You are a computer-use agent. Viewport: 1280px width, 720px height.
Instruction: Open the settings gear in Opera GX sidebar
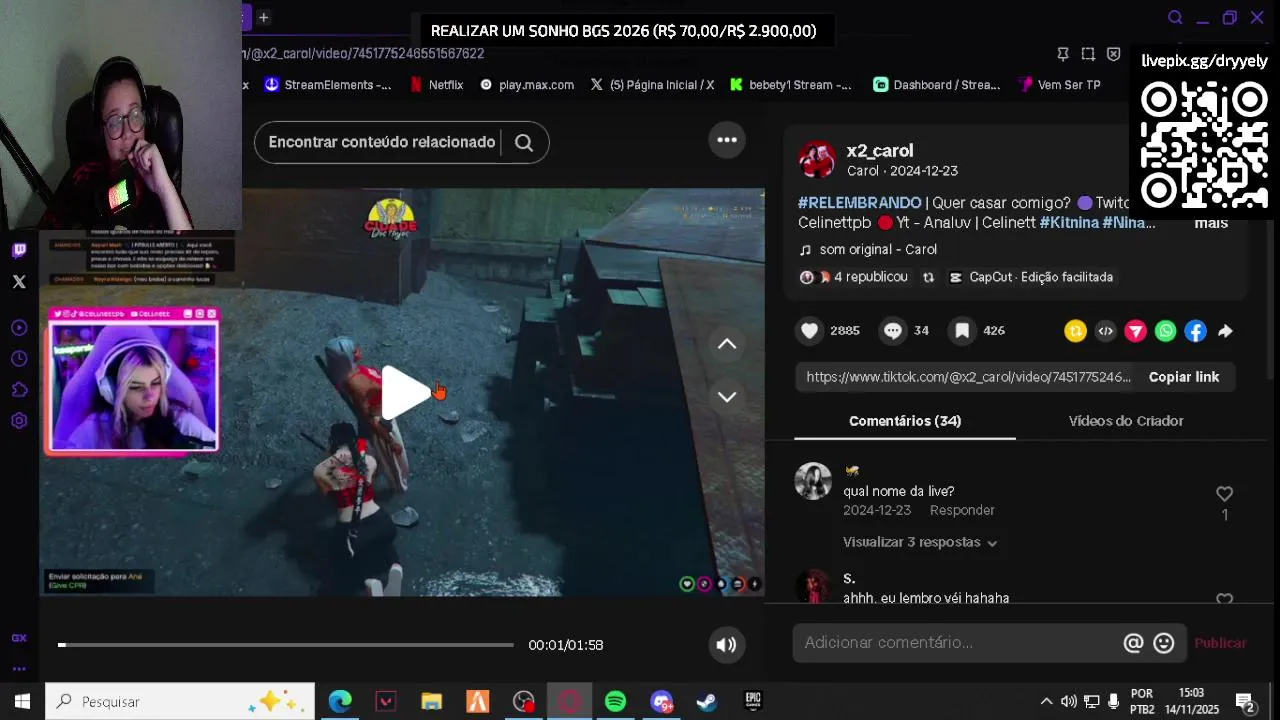(19, 421)
